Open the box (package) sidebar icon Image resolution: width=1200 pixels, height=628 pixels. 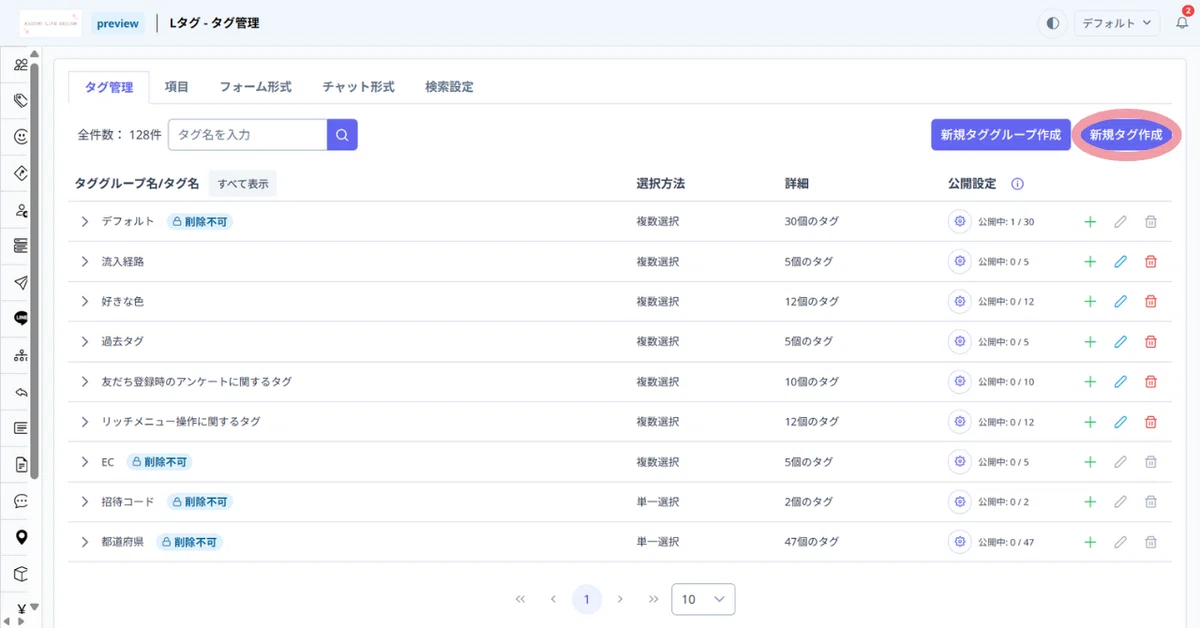pos(21,574)
